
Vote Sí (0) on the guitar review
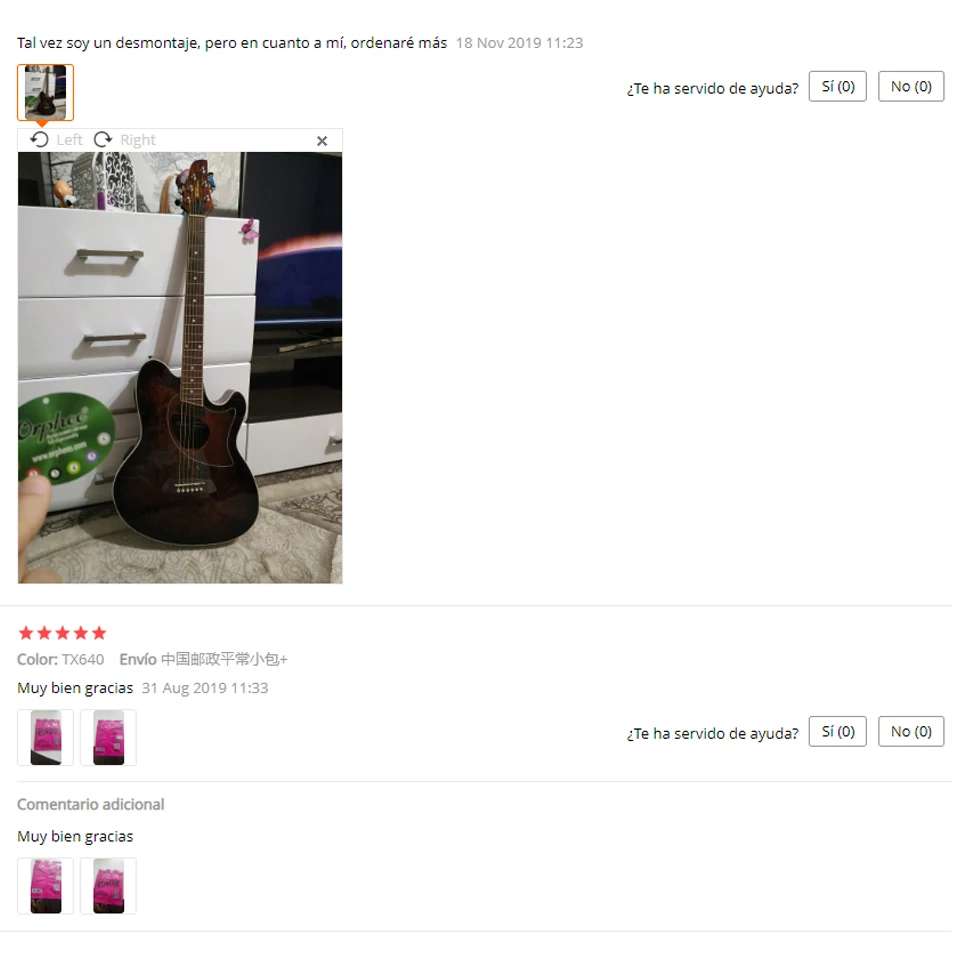tap(838, 86)
